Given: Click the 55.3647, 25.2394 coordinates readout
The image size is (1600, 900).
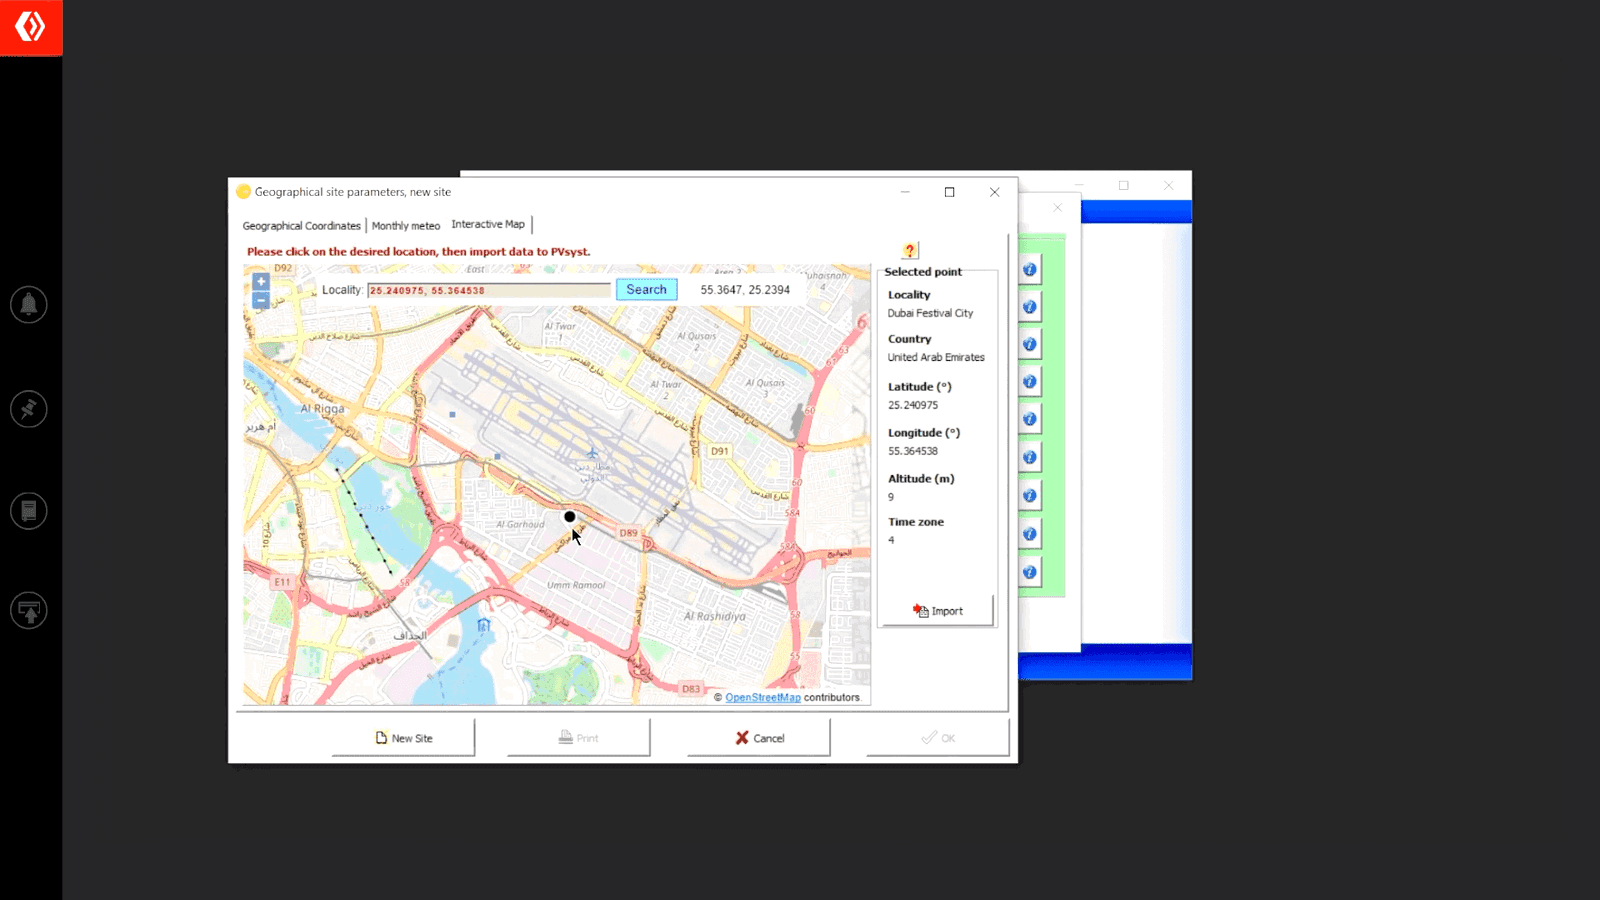Looking at the screenshot, I should point(745,290).
